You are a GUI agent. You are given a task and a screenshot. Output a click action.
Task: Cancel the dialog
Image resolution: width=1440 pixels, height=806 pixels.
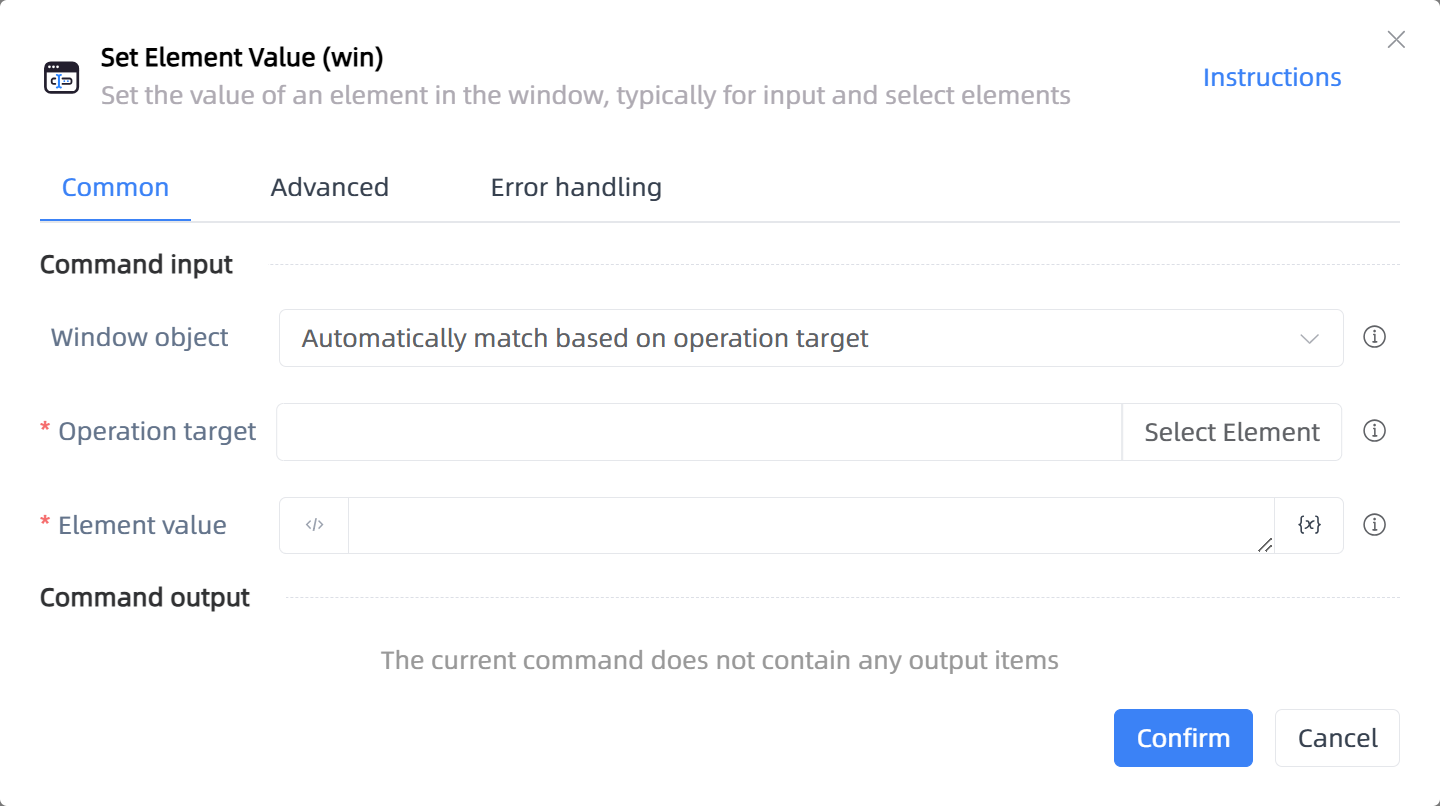click(1337, 738)
